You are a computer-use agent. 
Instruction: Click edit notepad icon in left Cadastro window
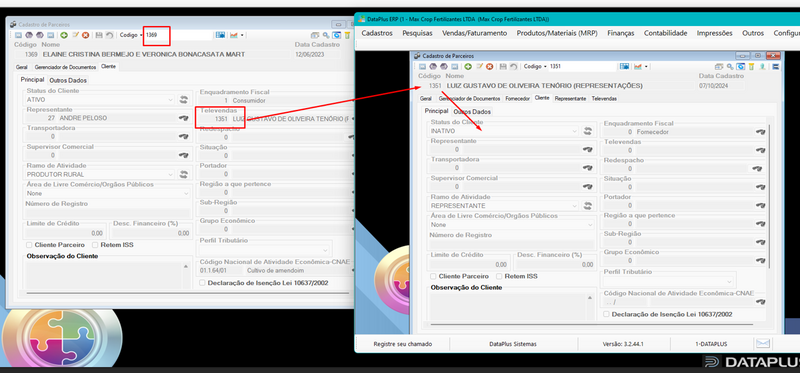(x=76, y=35)
